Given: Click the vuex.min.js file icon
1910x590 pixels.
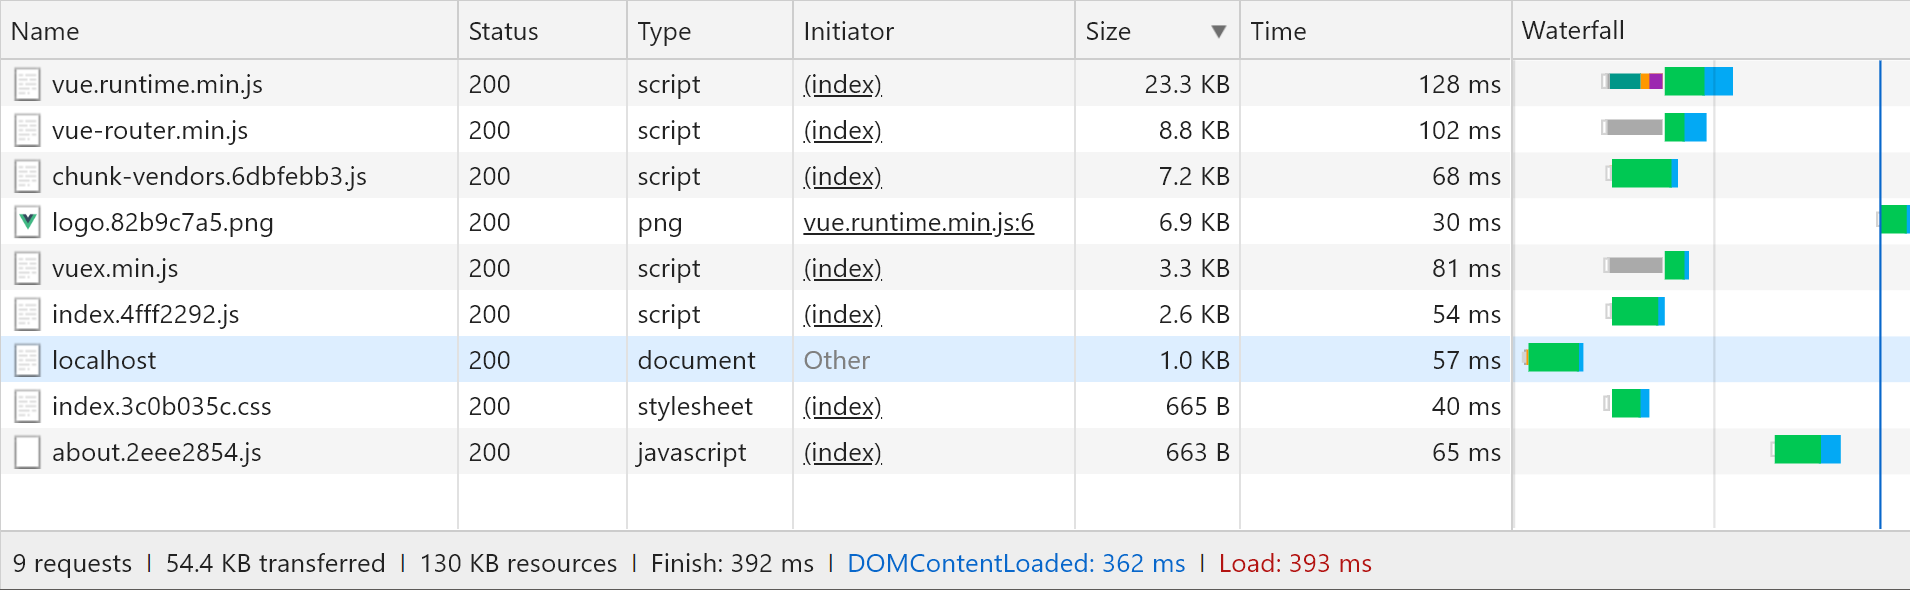Looking at the screenshot, I should pyautogui.click(x=27, y=268).
